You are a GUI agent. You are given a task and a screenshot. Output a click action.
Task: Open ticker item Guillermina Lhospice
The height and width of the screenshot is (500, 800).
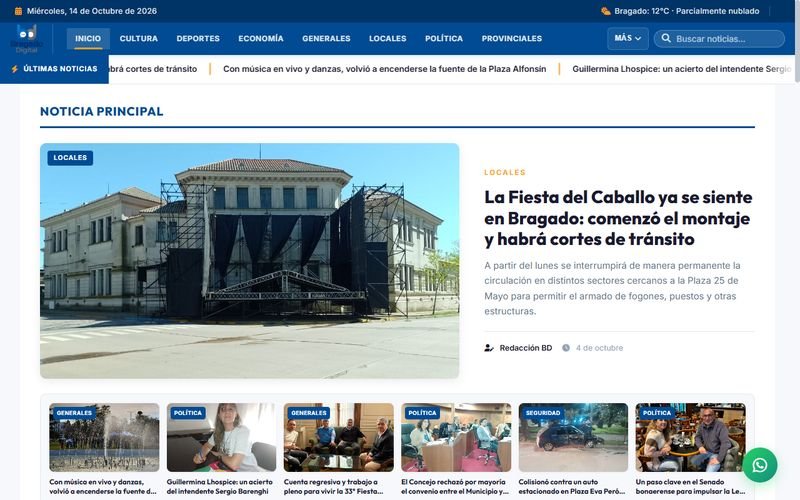click(x=681, y=69)
